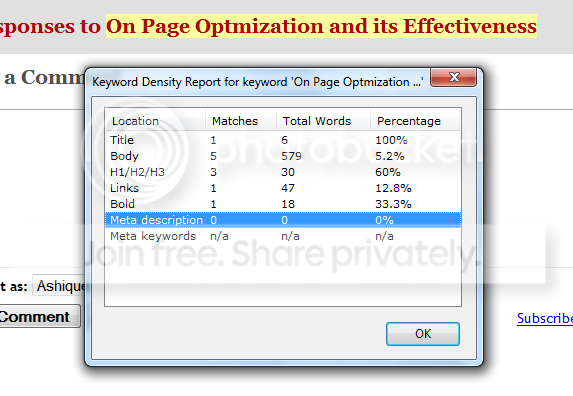The height and width of the screenshot is (396, 573).
Task: Click the highlighted On Page Optmization heading
Action: click(x=321, y=26)
